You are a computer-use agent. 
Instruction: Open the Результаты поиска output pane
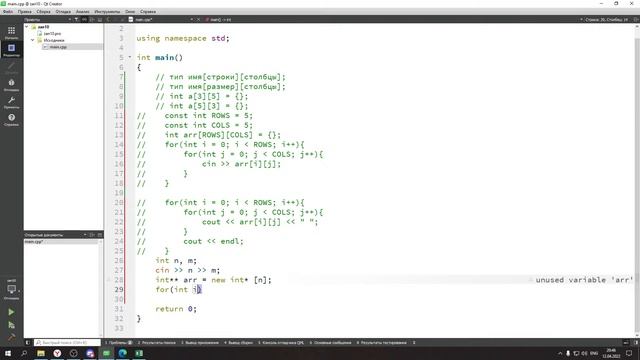(x=156, y=342)
